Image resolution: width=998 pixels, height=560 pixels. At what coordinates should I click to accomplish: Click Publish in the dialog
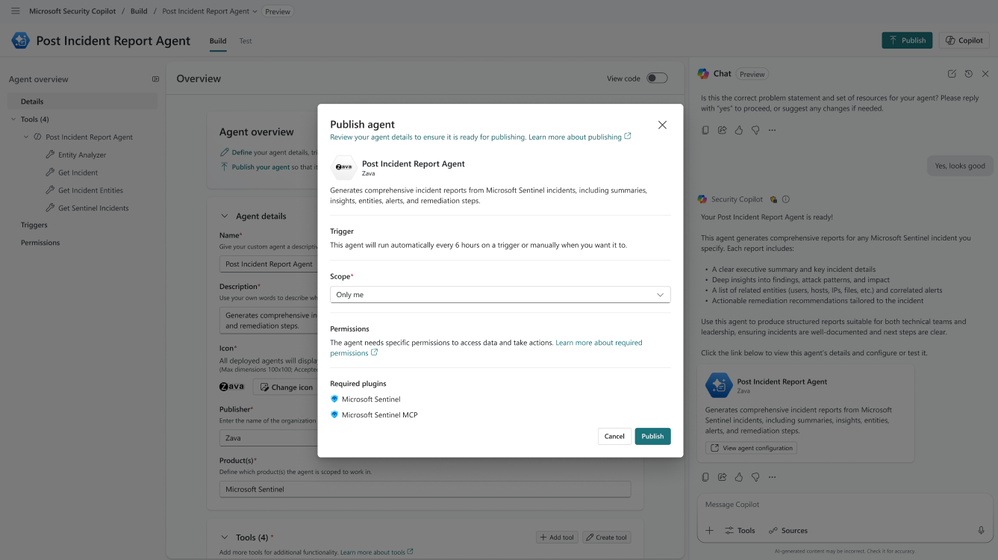(x=652, y=436)
